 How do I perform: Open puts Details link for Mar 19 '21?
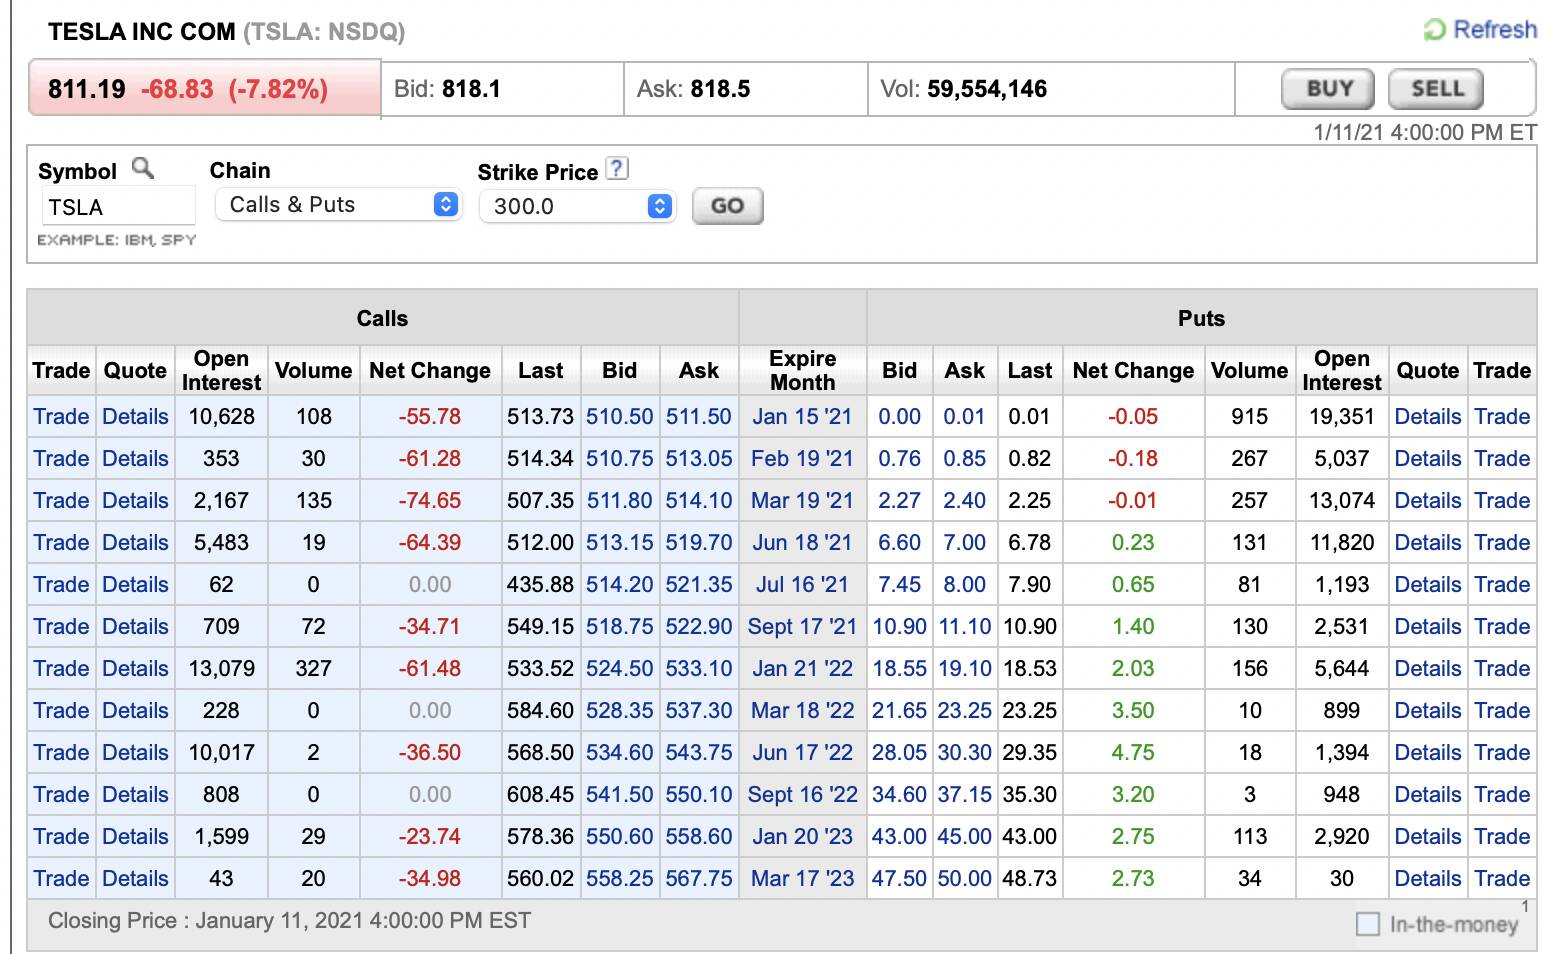click(1428, 500)
